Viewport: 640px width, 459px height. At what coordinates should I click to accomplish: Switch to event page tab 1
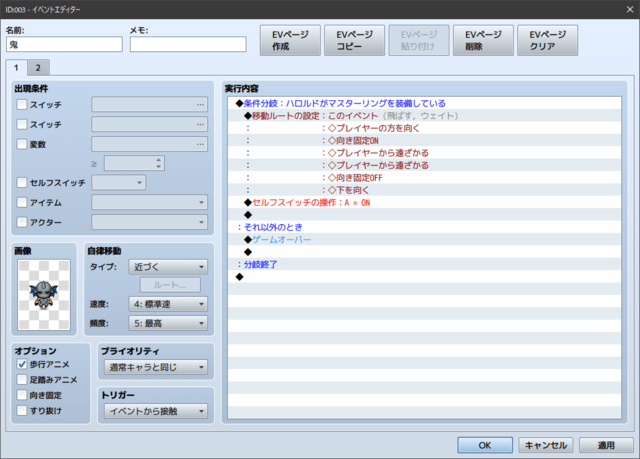[16, 68]
